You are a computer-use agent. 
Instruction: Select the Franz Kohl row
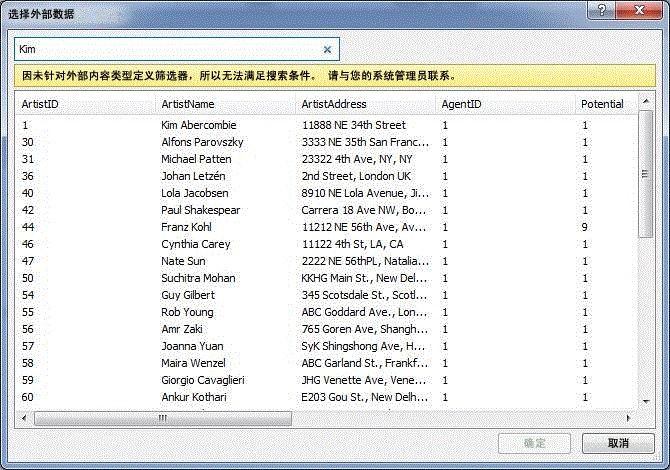[327, 227]
